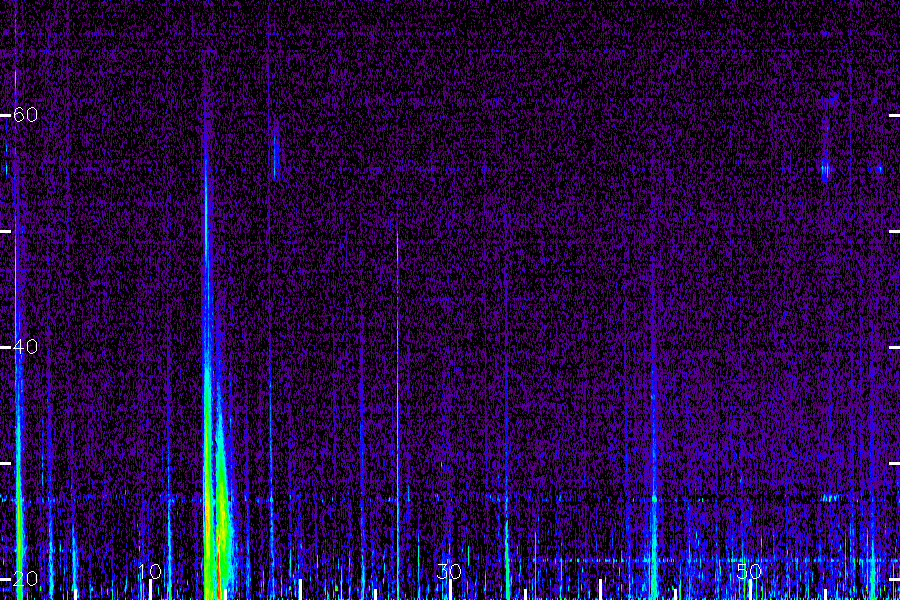This screenshot has height=600, width=900.
Task: Click the 30 label on the horizontal axis
Action: click(449, 571)
